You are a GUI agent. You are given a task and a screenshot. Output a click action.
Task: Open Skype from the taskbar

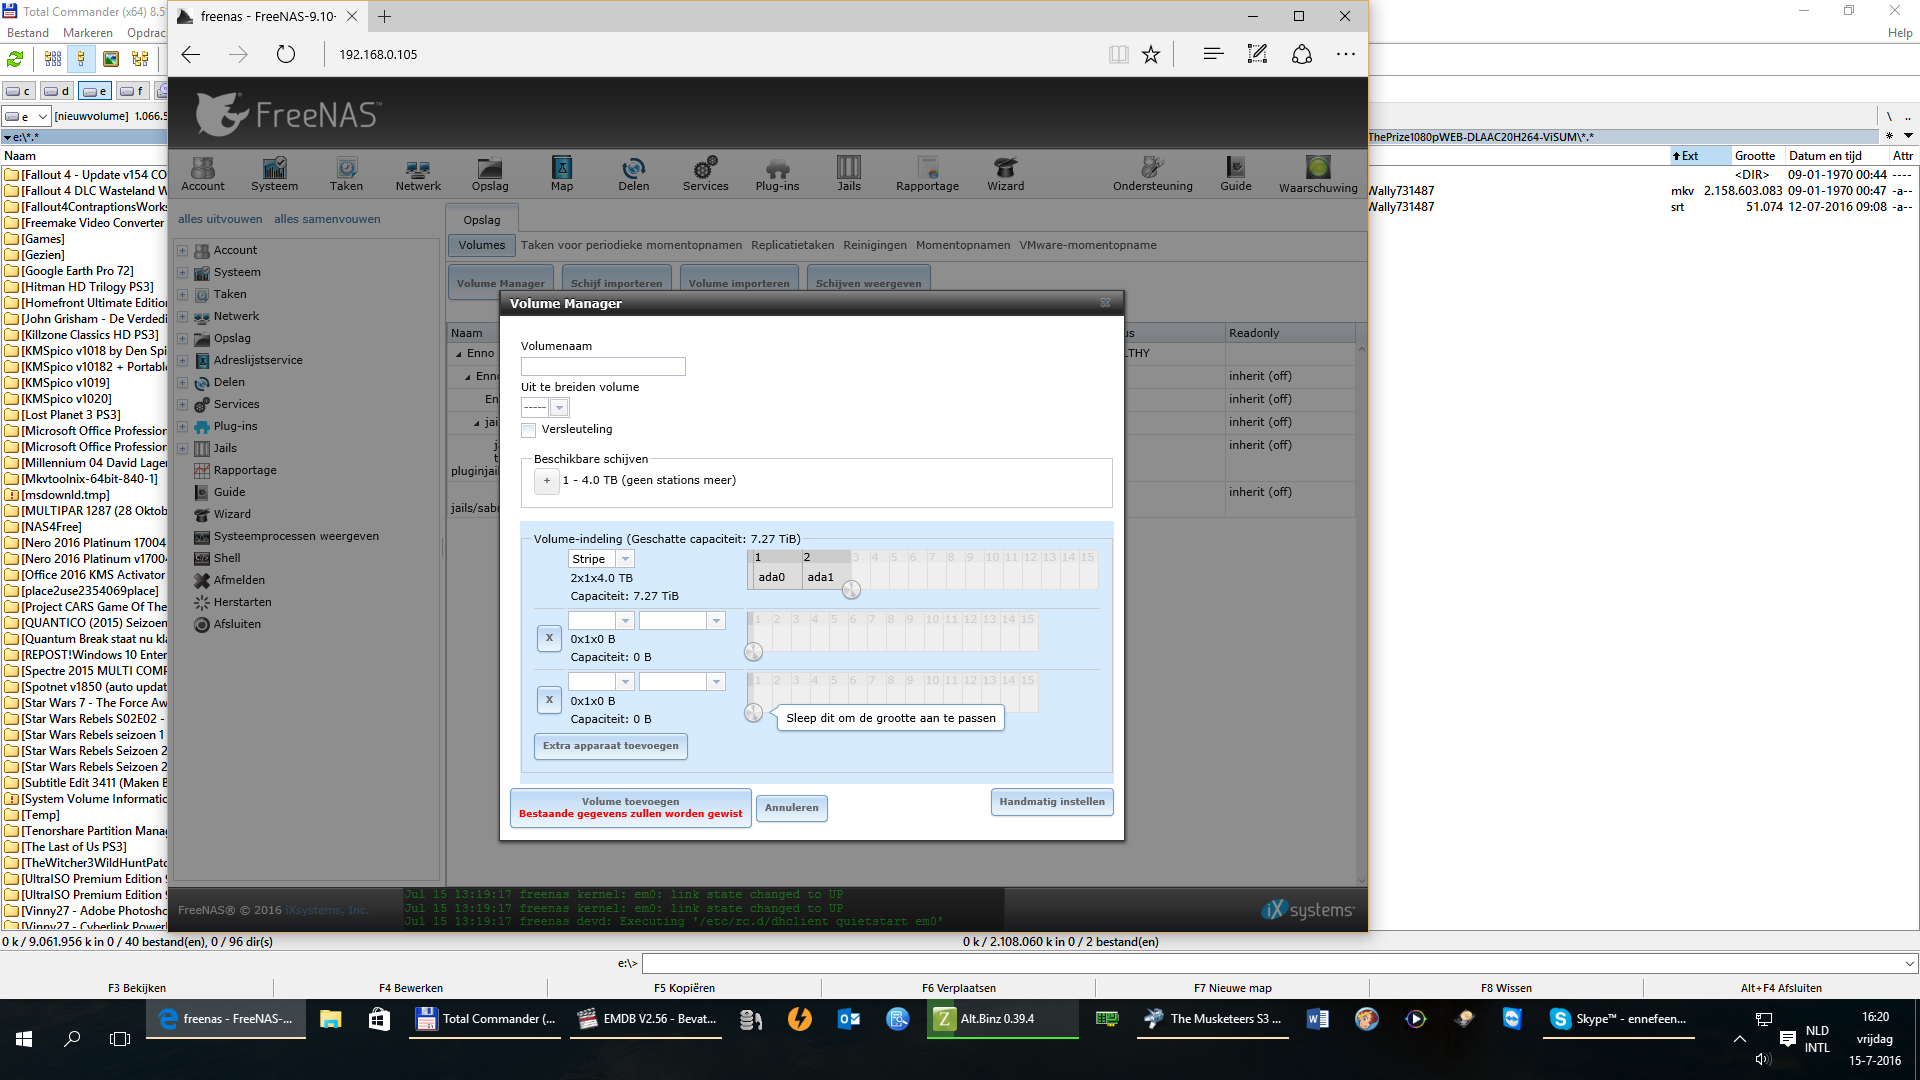1618,1019
